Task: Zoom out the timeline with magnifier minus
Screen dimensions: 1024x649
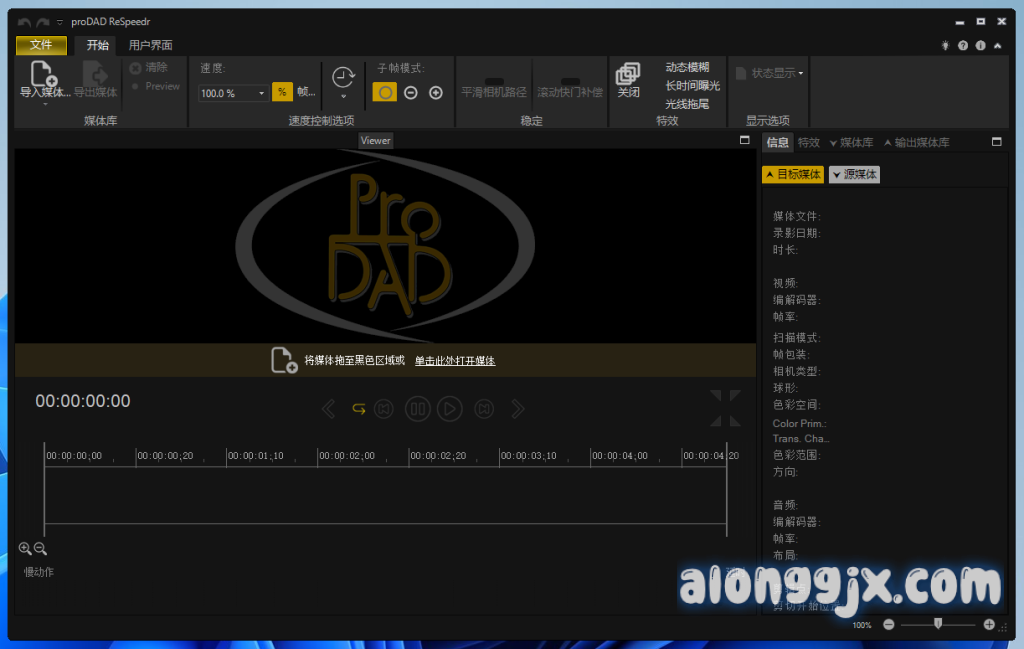Action: click(x=41, y=548)
